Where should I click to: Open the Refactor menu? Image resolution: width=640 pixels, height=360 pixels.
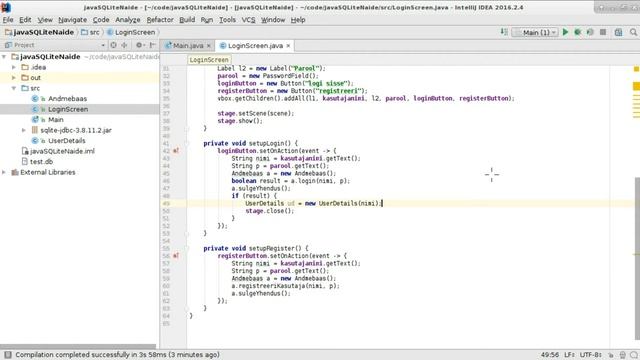click(x=160, y=20)
